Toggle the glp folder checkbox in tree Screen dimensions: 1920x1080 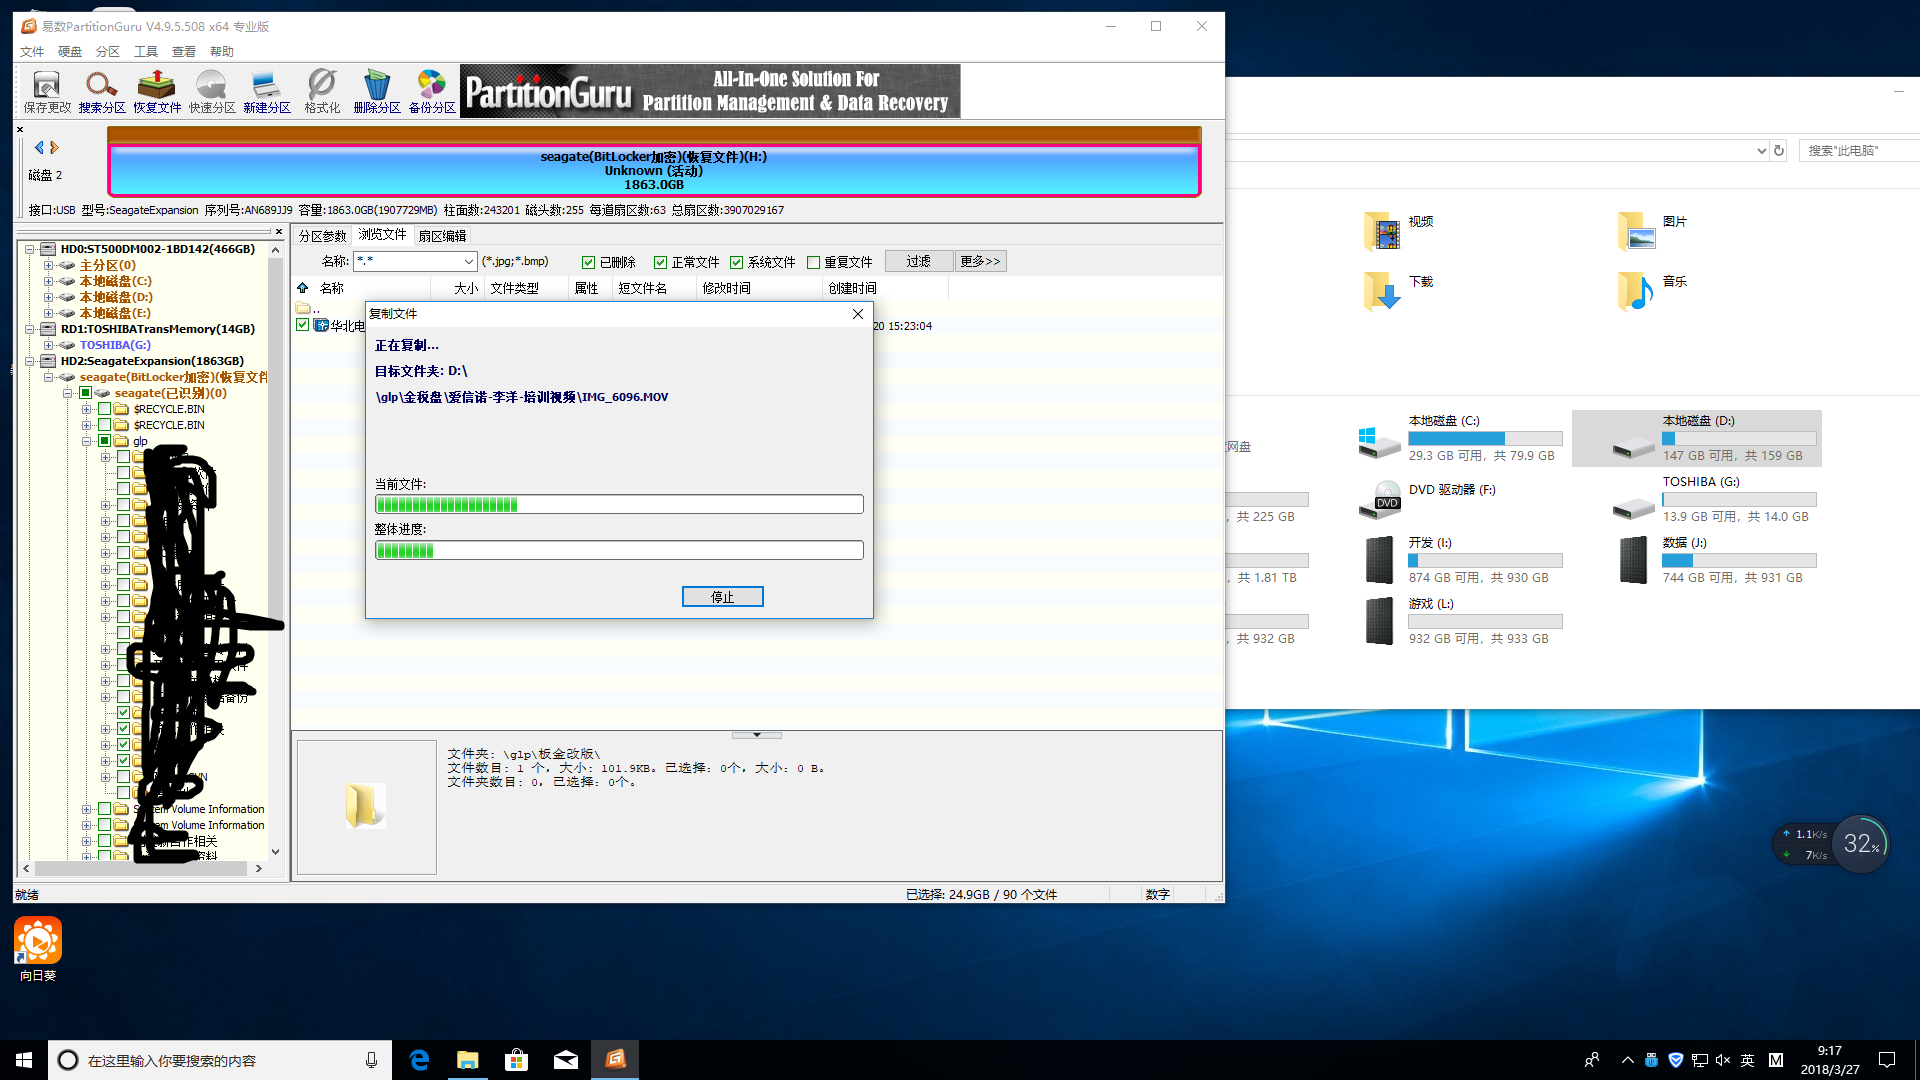click(x=104, y=441)
